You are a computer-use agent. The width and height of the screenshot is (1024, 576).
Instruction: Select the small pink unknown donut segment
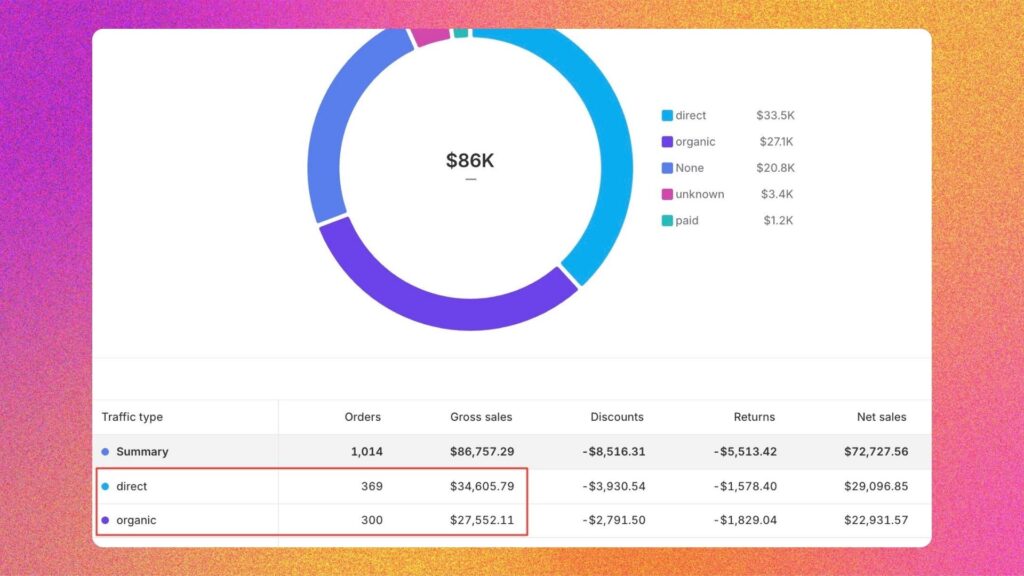pos(430,36)
